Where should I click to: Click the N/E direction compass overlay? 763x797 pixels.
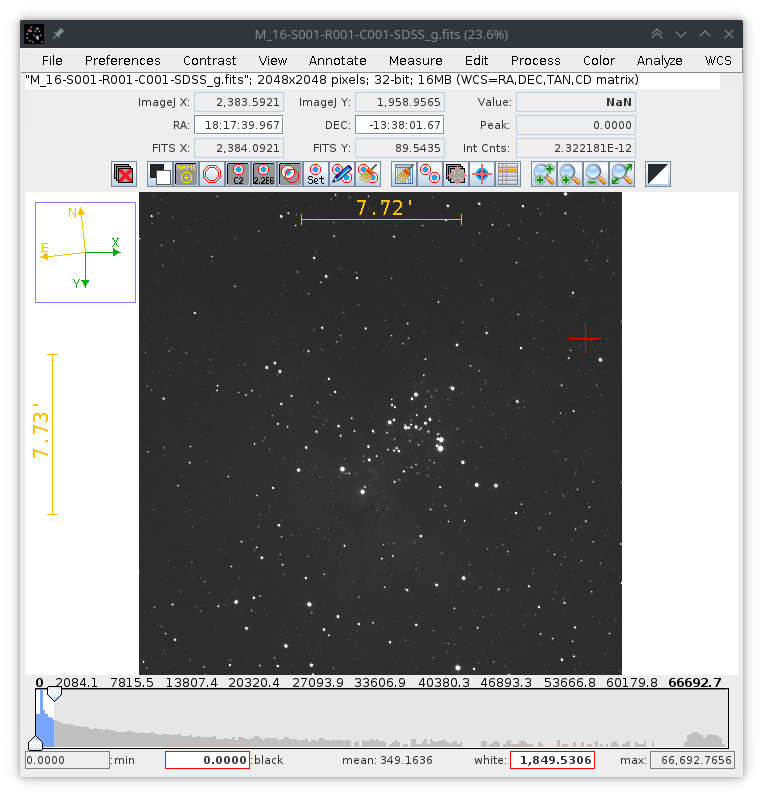point(85,252)
